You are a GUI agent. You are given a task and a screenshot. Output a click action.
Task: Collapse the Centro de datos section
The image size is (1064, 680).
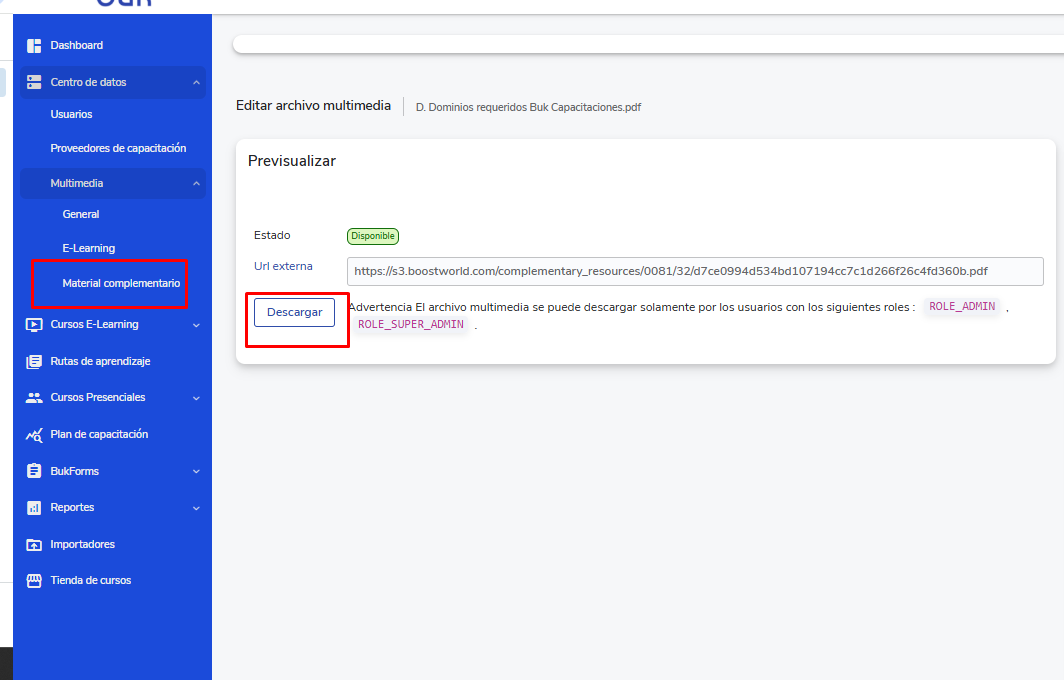click(196, 82)
